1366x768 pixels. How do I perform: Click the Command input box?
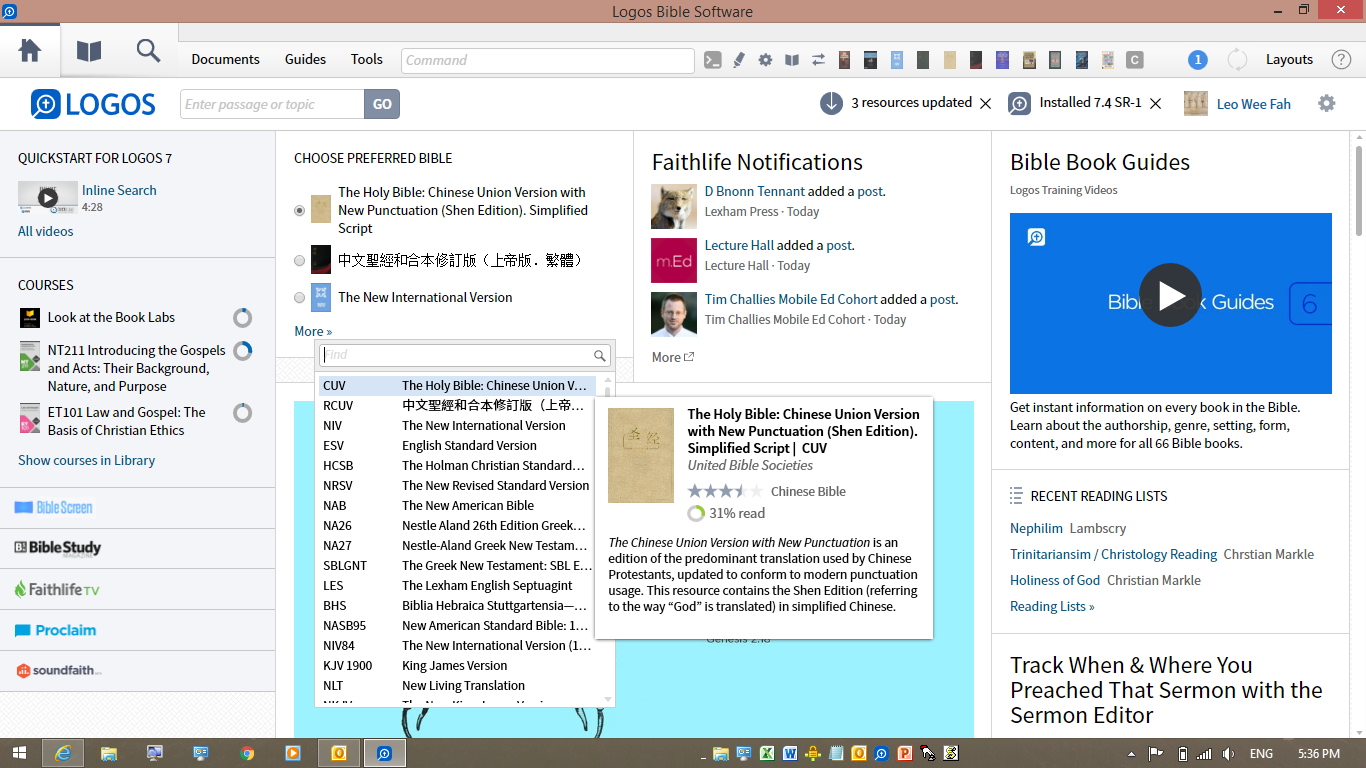548,60
